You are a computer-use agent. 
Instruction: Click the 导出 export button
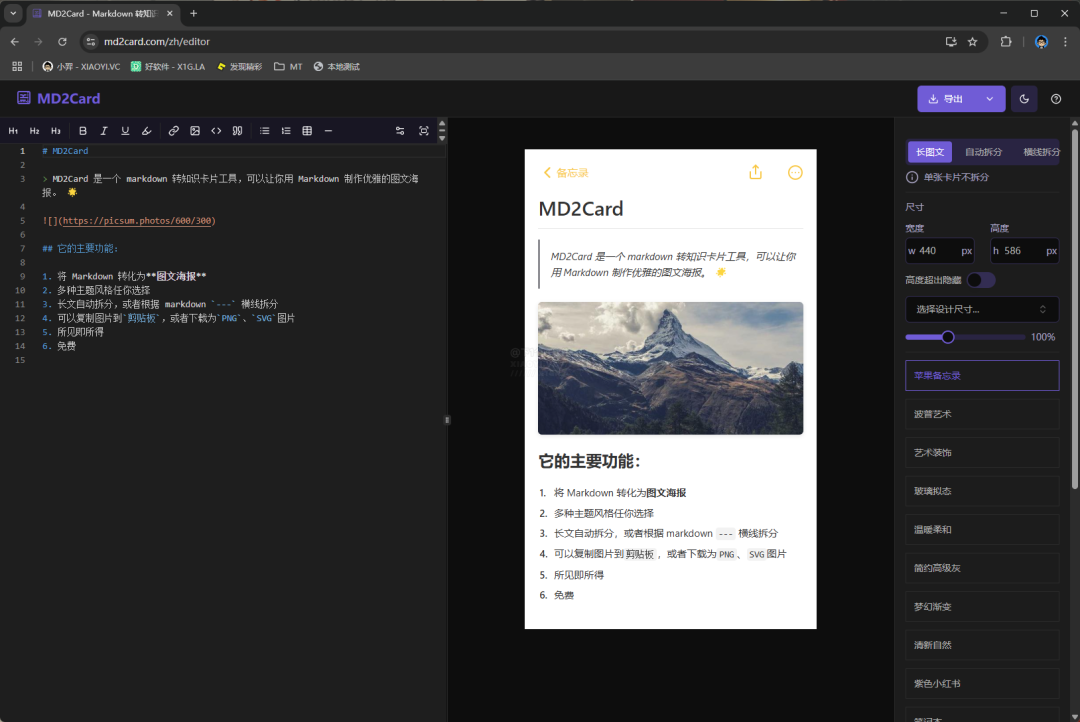tap(946, 99)
